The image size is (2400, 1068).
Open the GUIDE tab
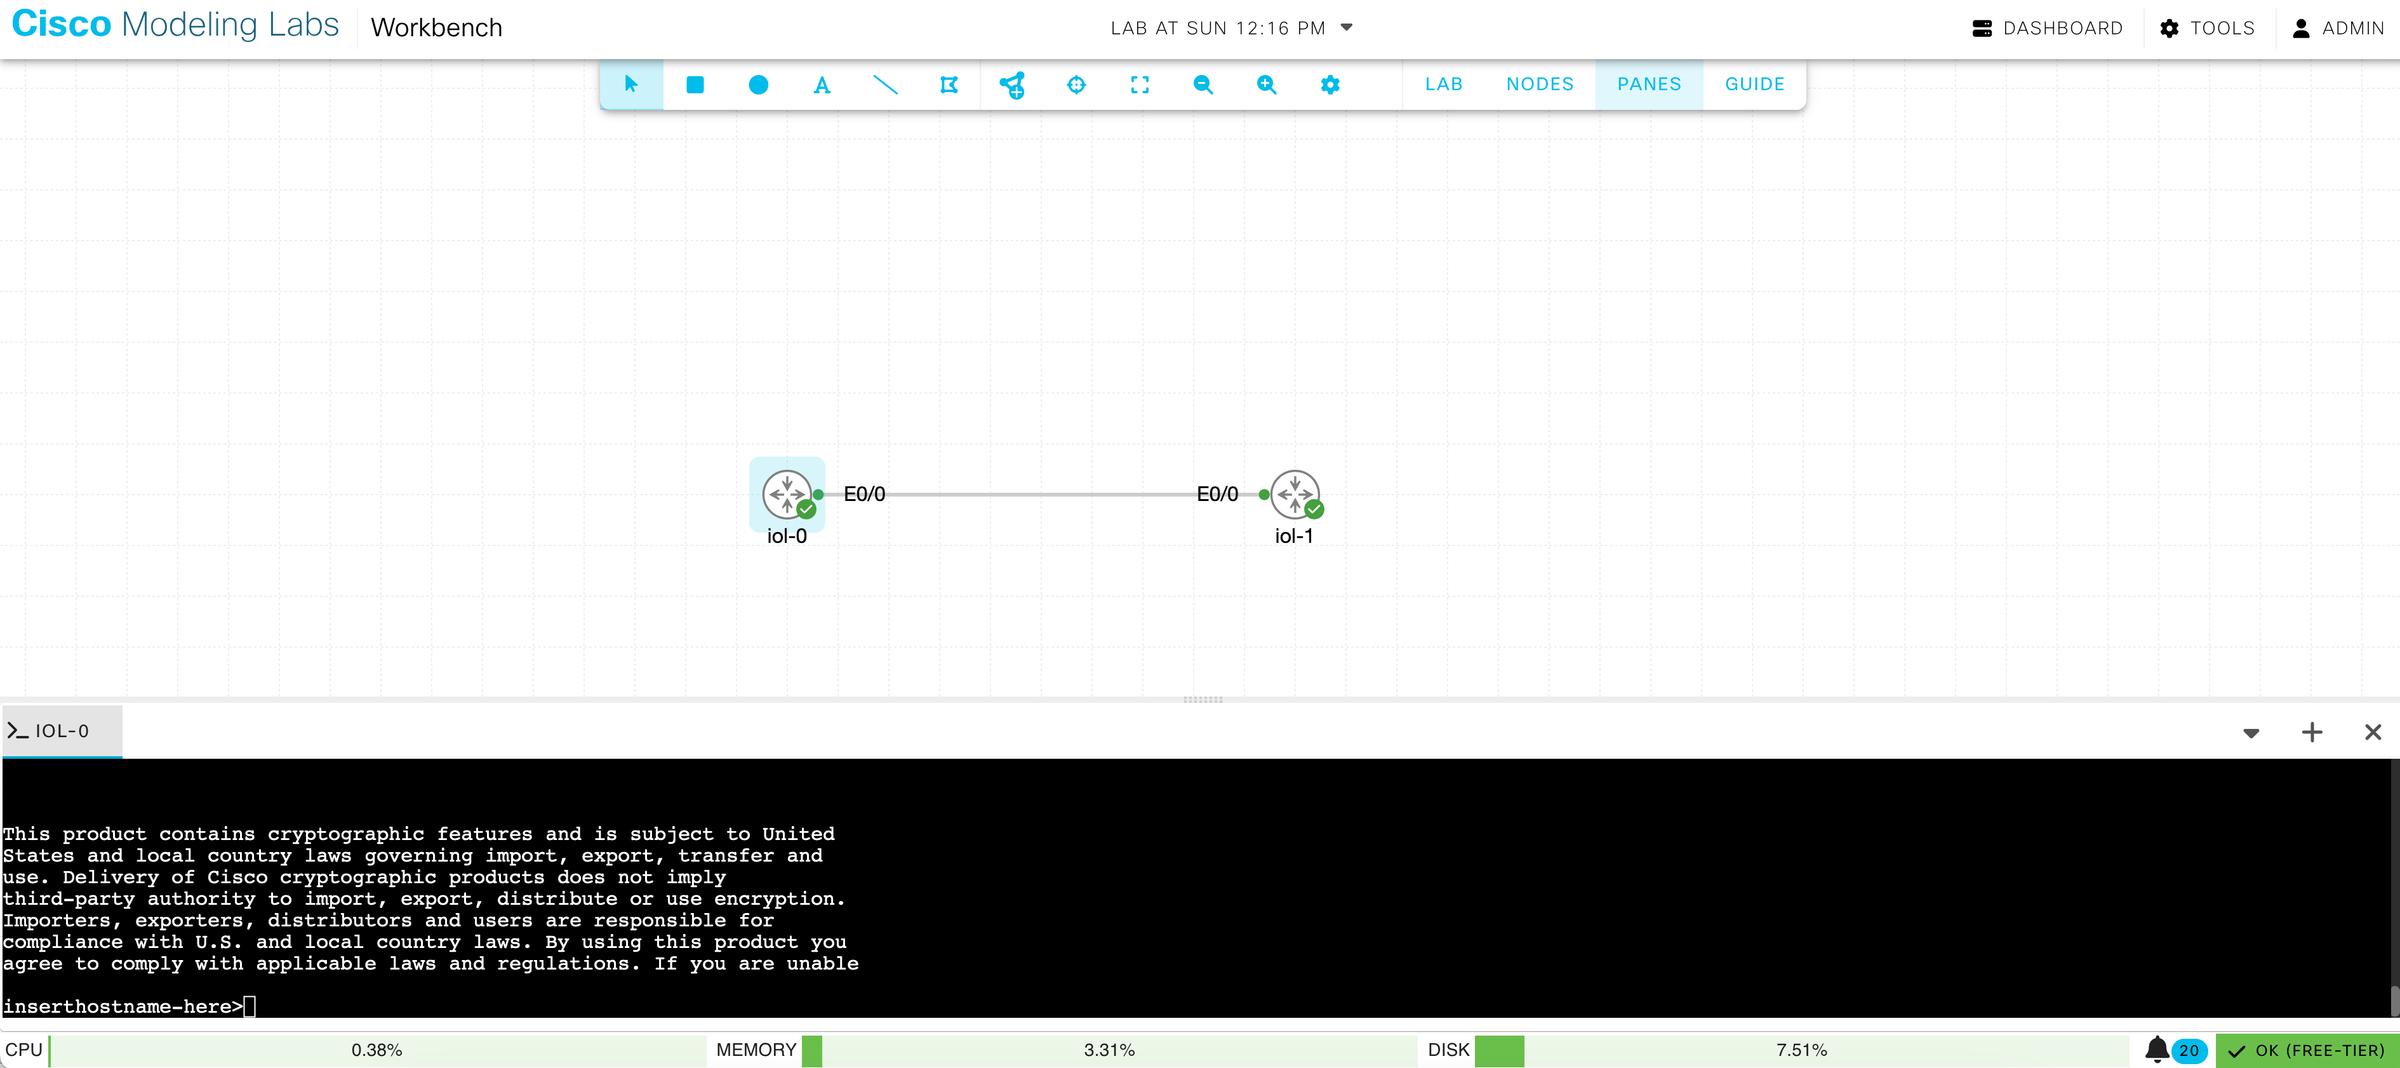point(1753,84)
